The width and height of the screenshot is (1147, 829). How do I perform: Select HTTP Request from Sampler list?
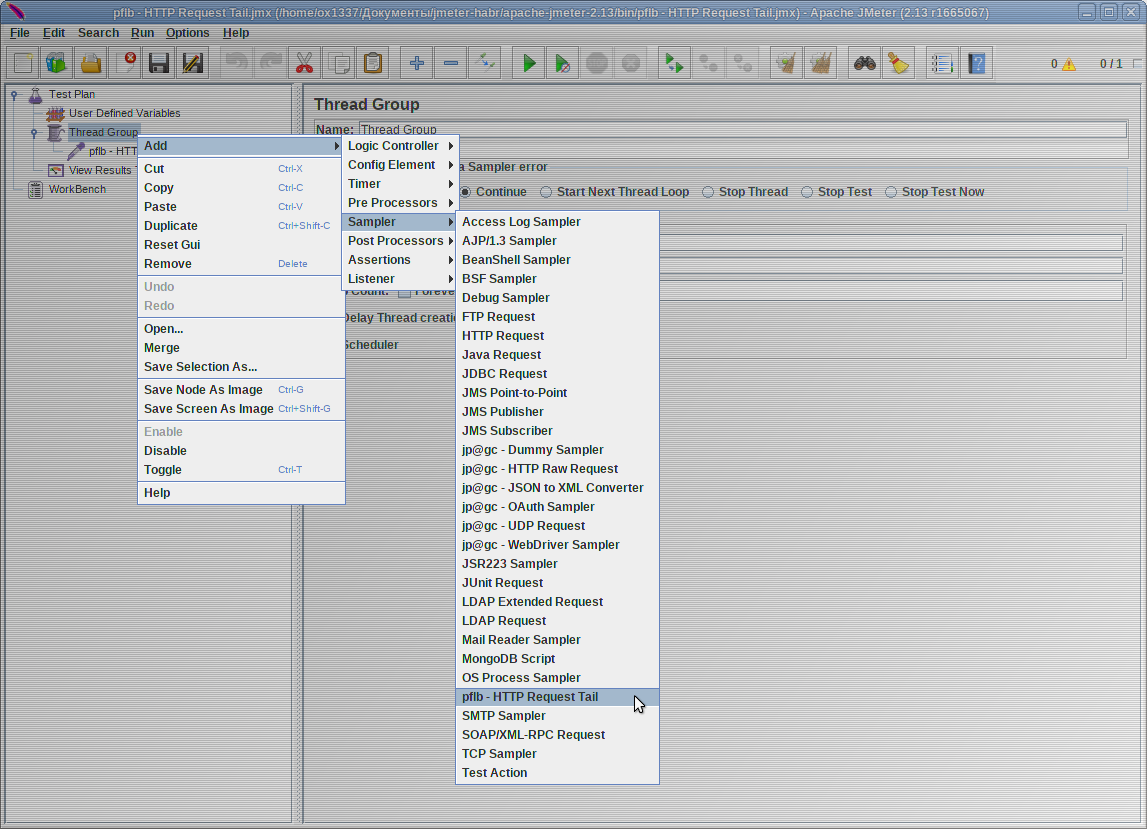click(503, 336)
